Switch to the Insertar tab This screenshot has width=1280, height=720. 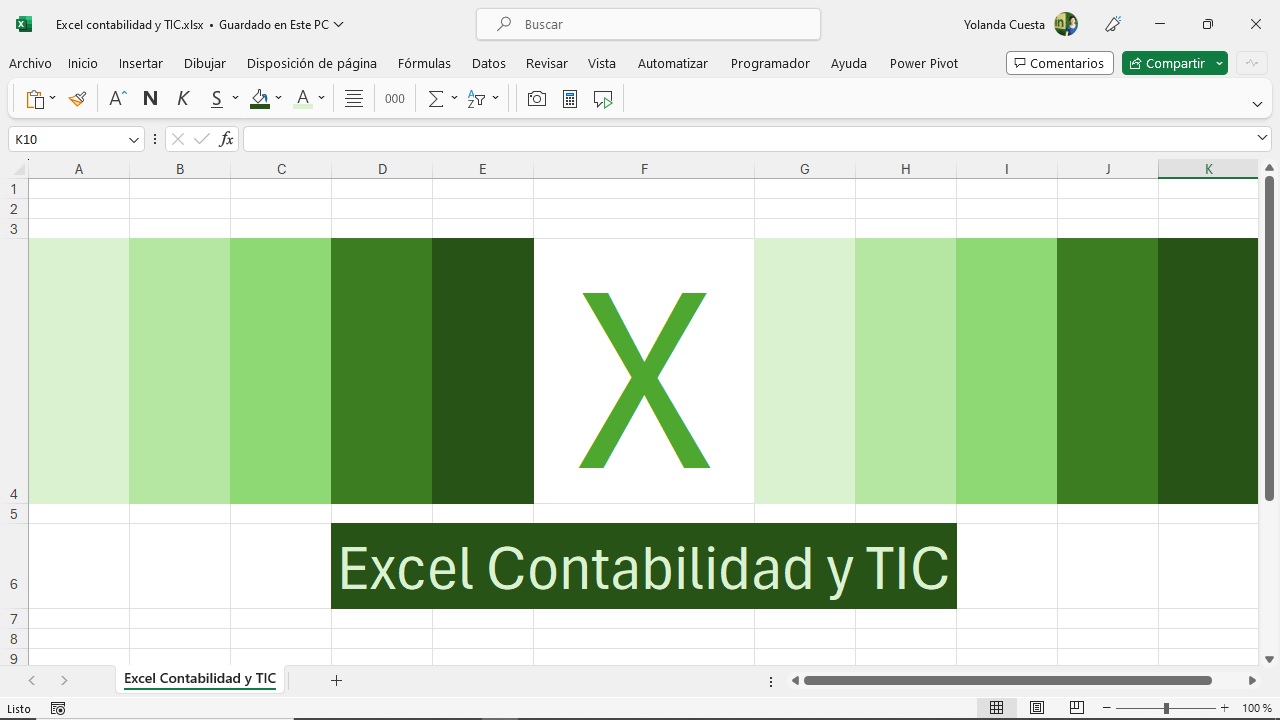[x=141, y=63]
